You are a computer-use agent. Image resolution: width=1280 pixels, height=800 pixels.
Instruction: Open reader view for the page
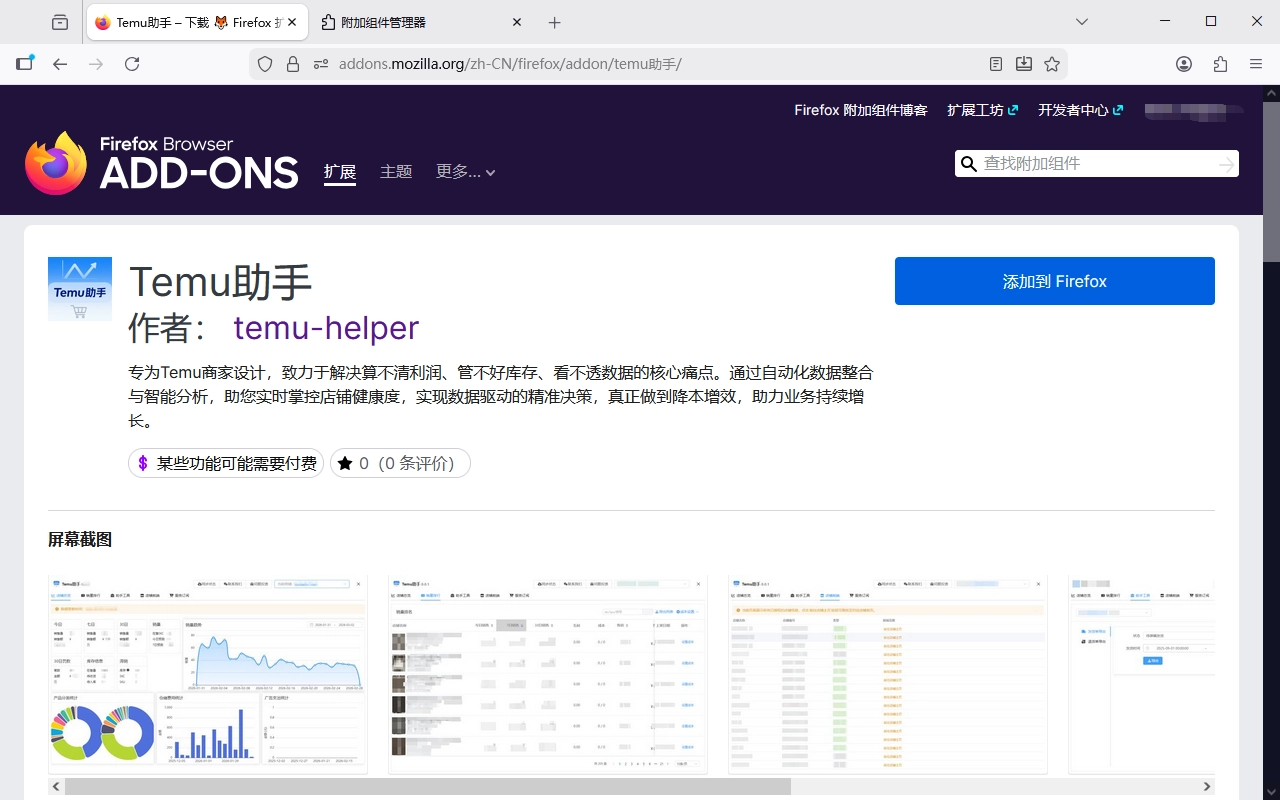[996, 63]
